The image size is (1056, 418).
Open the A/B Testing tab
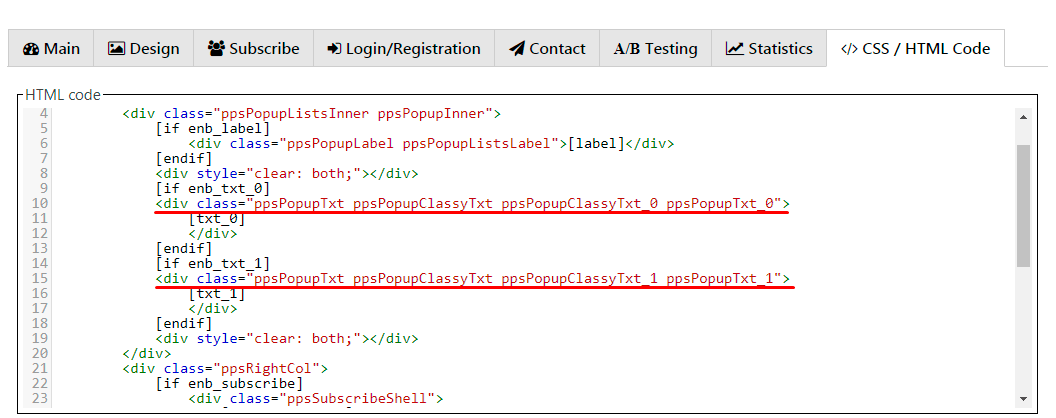655,49
